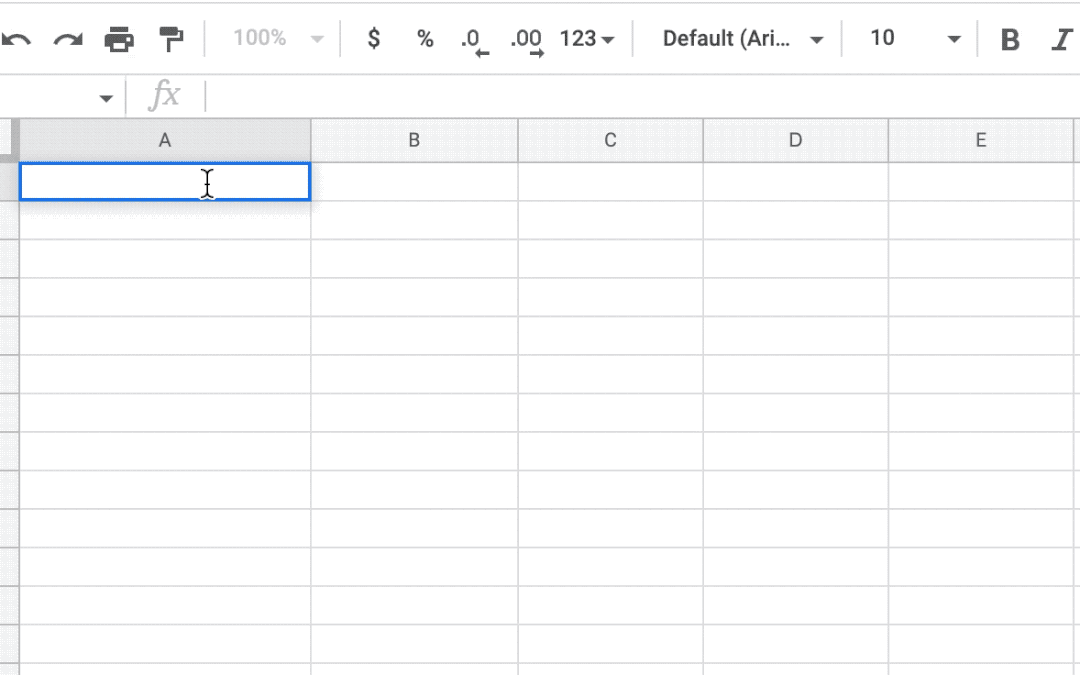Toggle Bold formatting
The image size is (1080, 675).
pos(1010,39)
